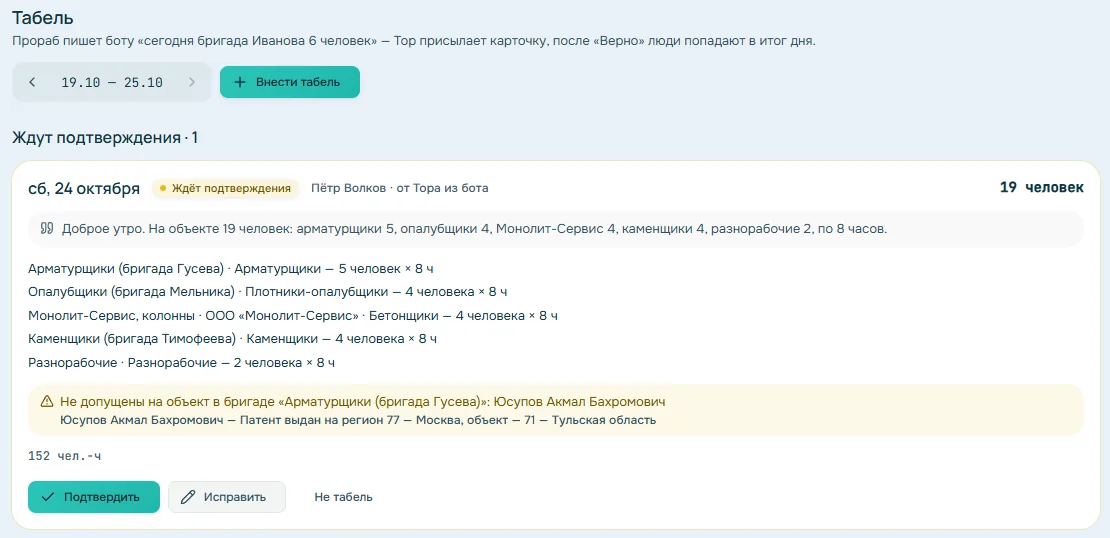Click «Пётр Волков · от Тора из бота»

(400, 188)
